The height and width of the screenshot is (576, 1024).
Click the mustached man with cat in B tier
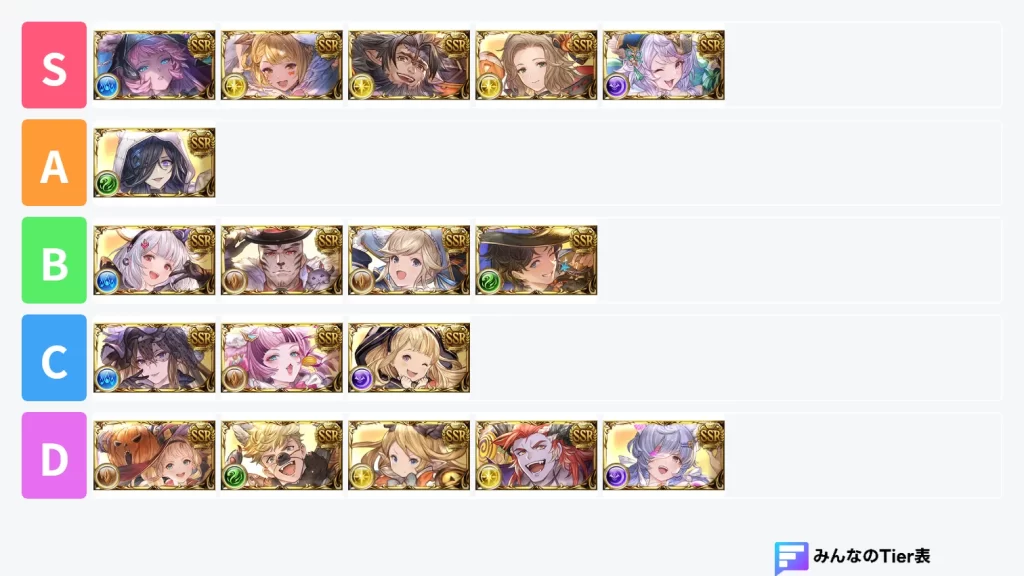pyautogui.click(x=281, y=260)
